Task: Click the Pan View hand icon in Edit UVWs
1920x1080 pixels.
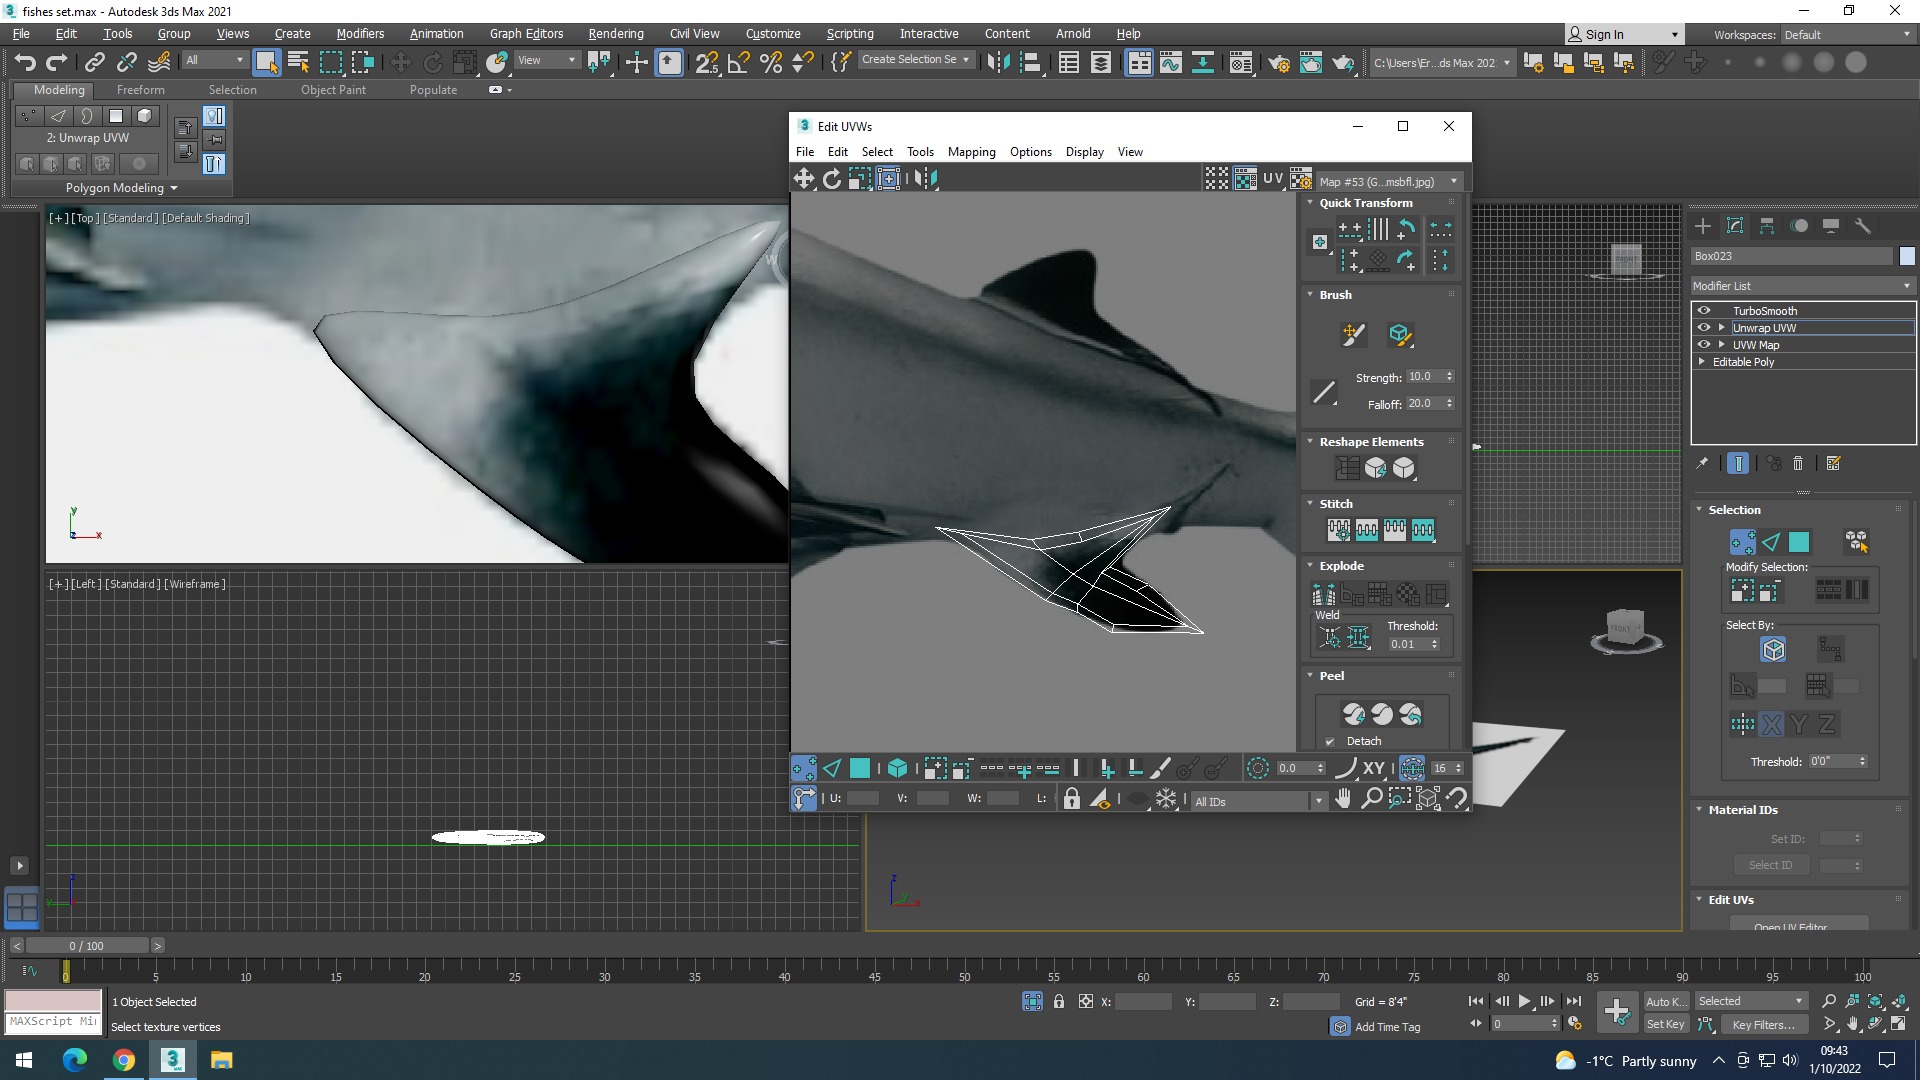Action: [x=1343, y=798]
